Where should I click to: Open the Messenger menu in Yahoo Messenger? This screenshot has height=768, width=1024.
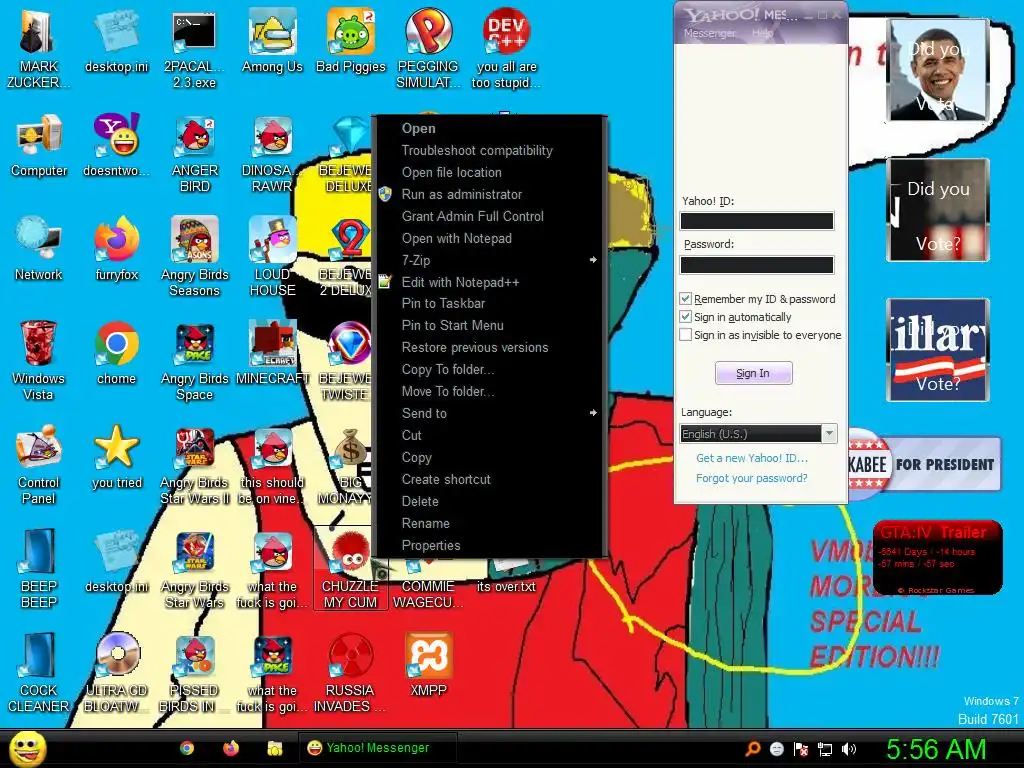point(709,33)
